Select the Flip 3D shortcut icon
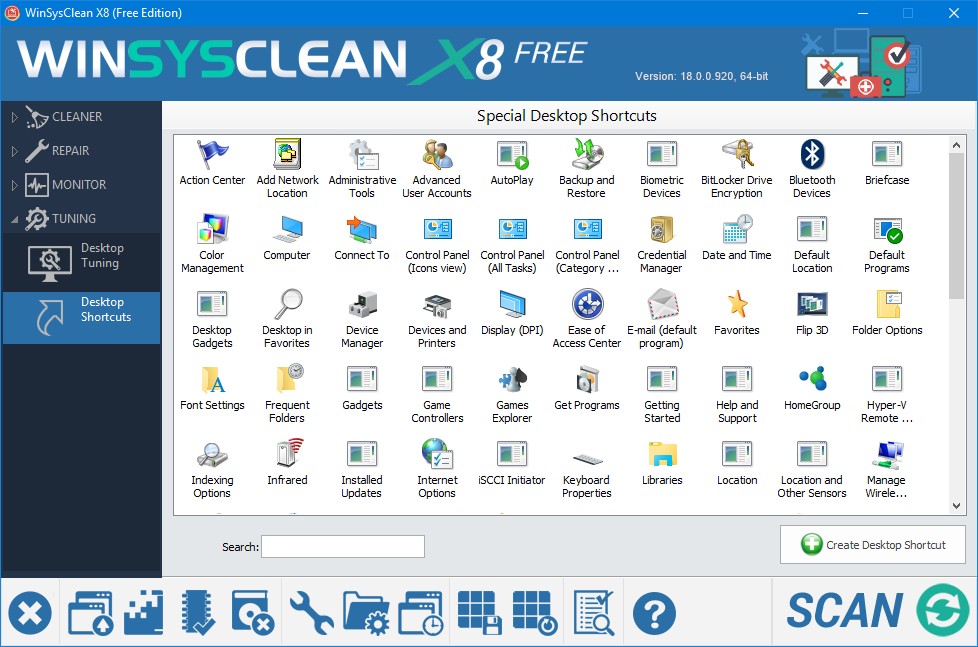Screen dimensions: 978x647 pos(812,304)
